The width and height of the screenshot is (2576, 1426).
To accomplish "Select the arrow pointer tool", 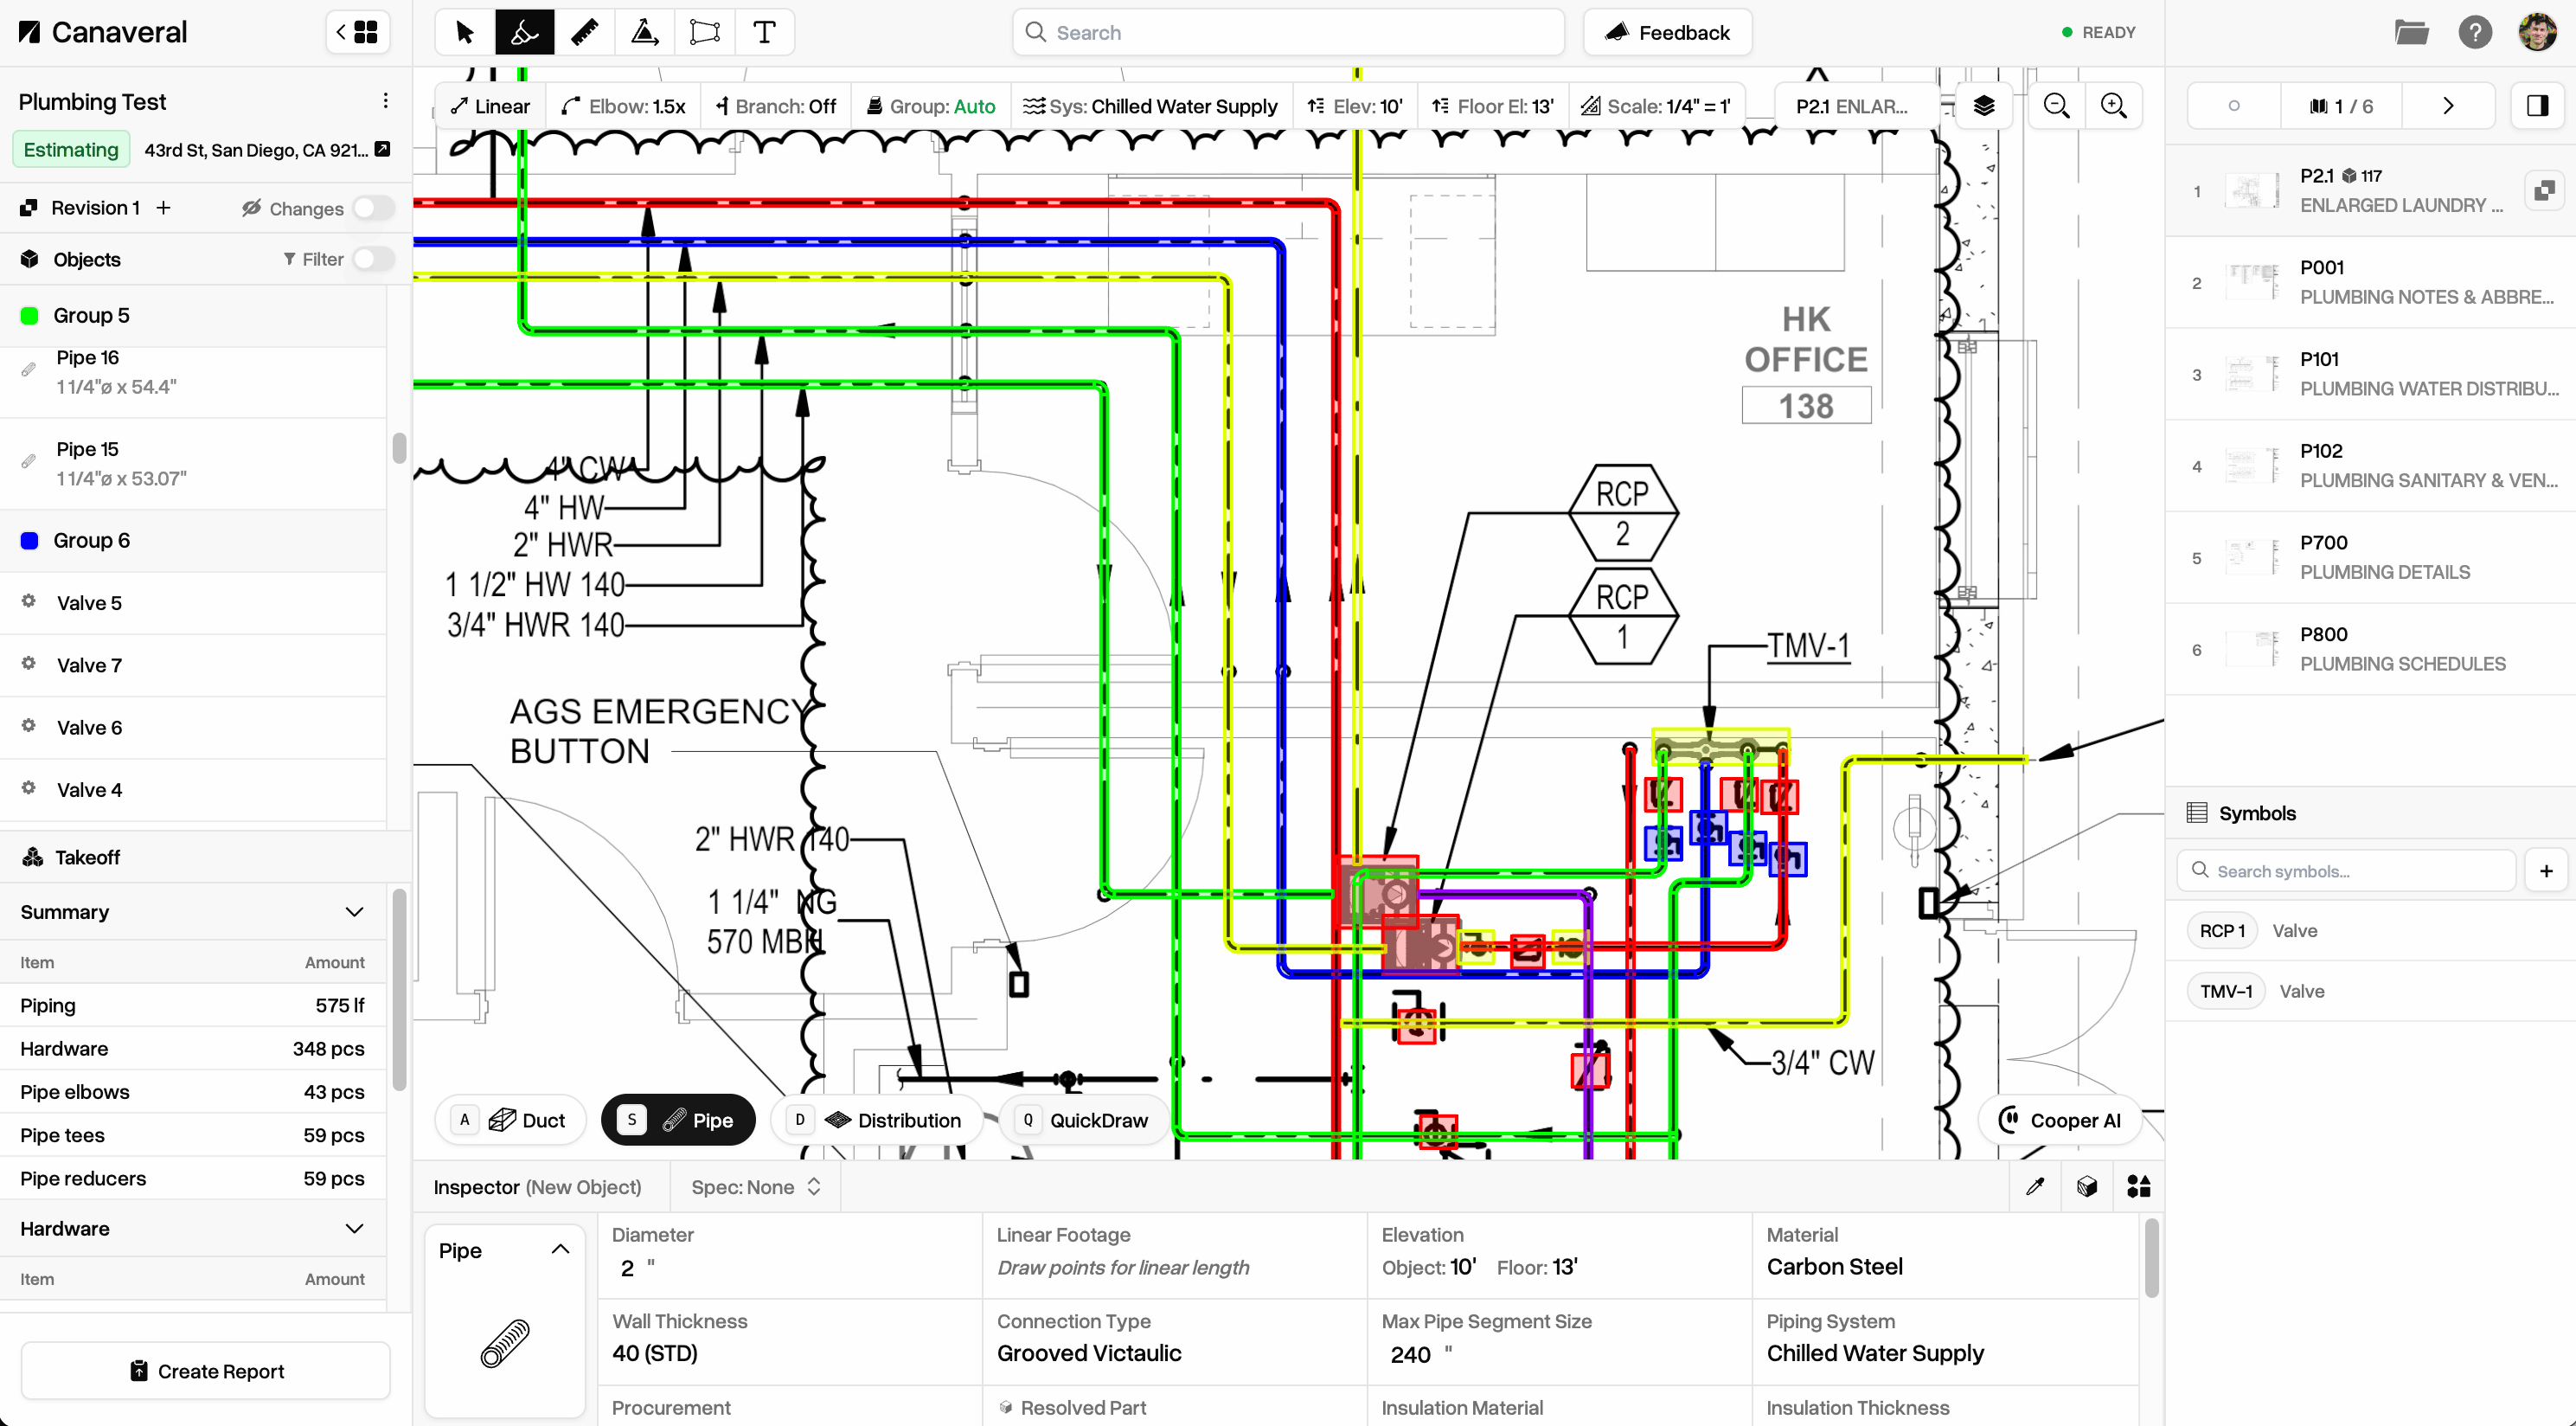I will click(465, 32).
